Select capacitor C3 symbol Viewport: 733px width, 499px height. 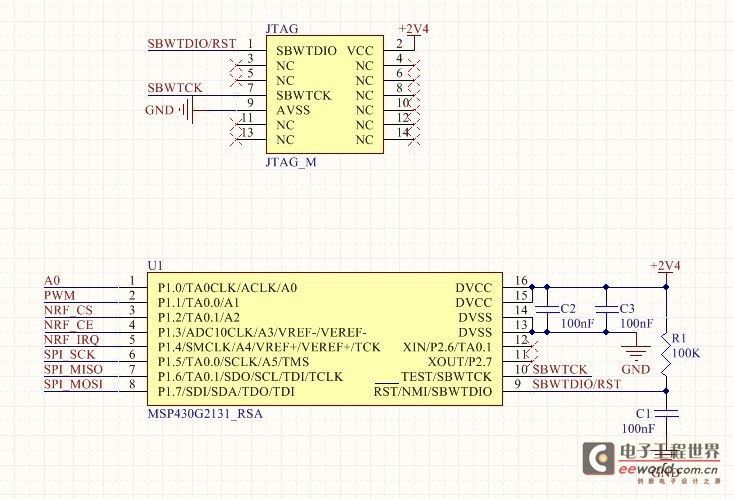pyautogui.click(x=606, y=309)
